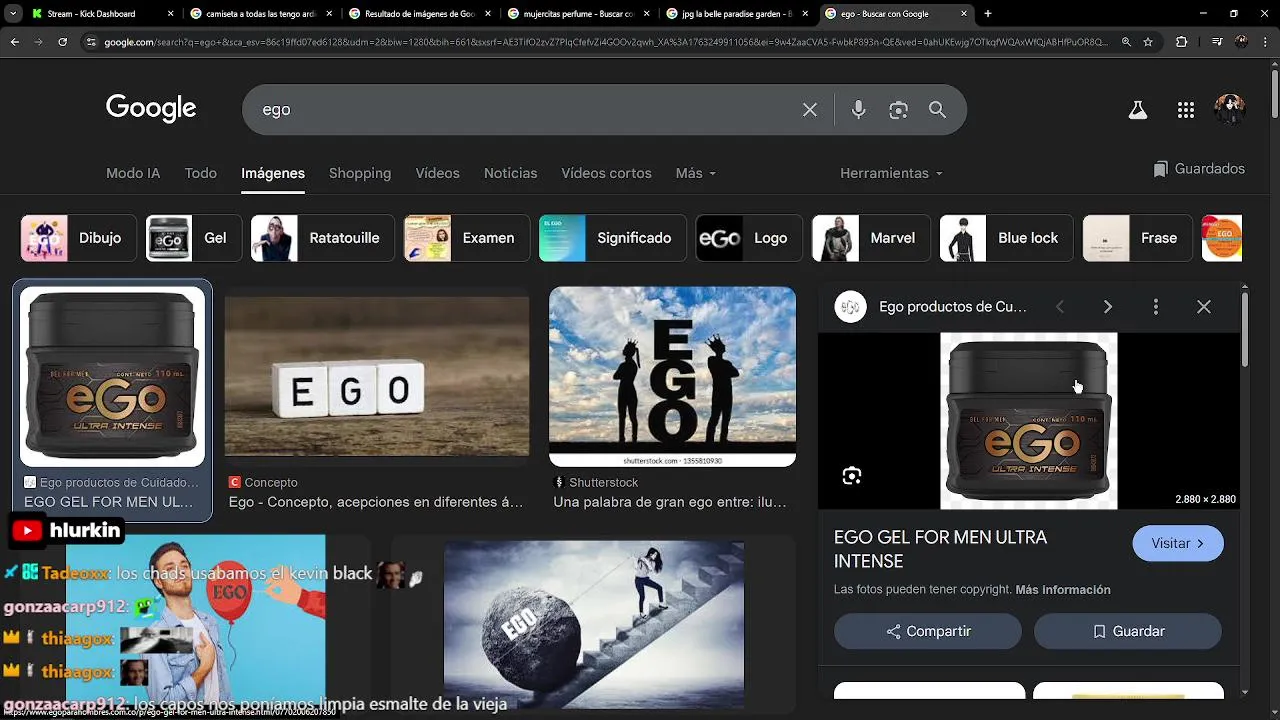This screenshot has height=720, width=1280.
Task: View site information icon in address bar
Action: coord(91,42)
